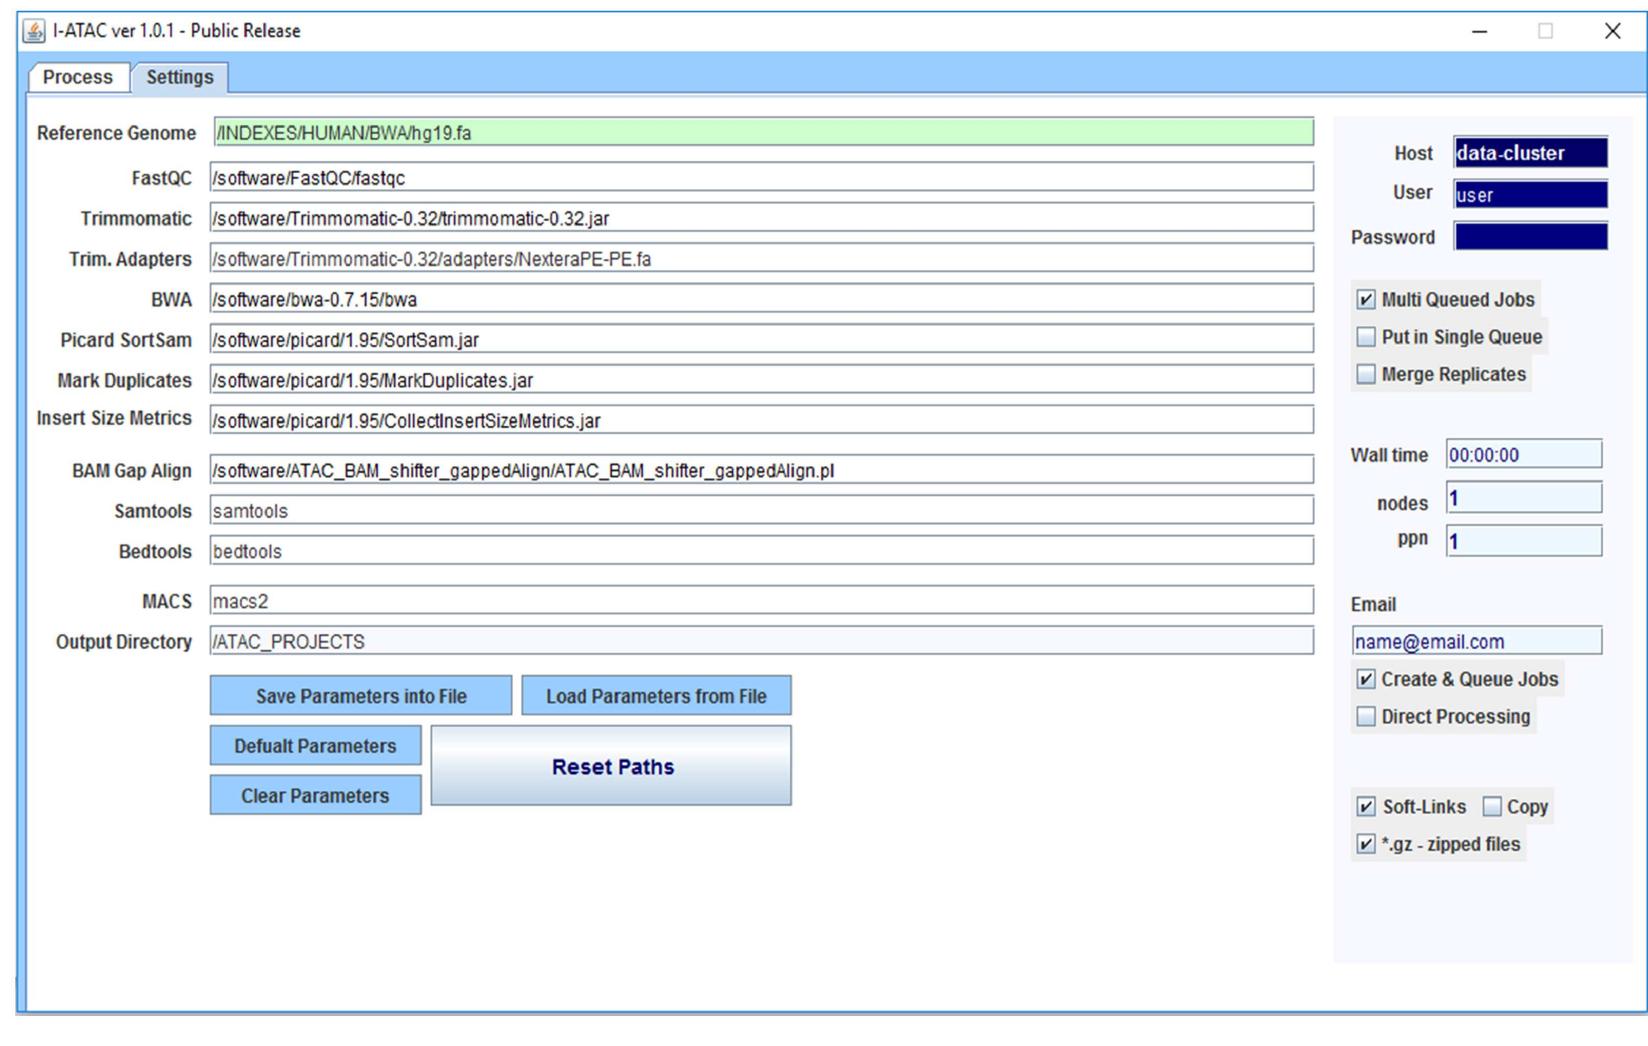Screen dimensions: 1648x1046
Task: Click Load Parameters from File button
Action: (x=656, y=695)
